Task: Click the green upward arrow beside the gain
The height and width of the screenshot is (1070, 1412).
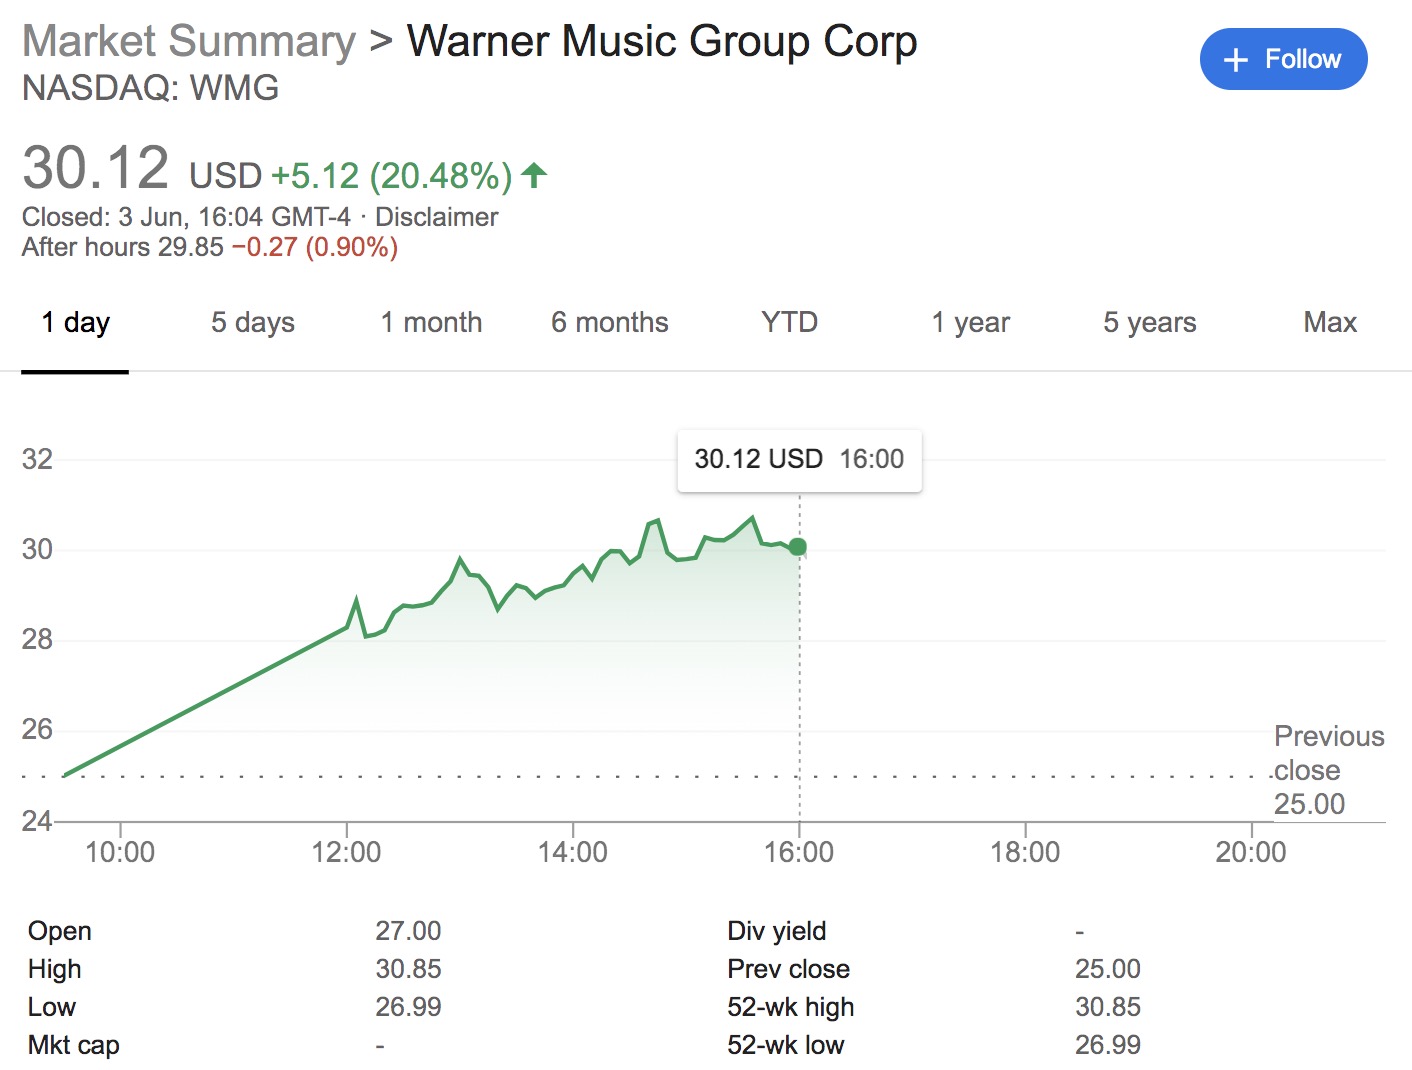Action: [536, 175]
